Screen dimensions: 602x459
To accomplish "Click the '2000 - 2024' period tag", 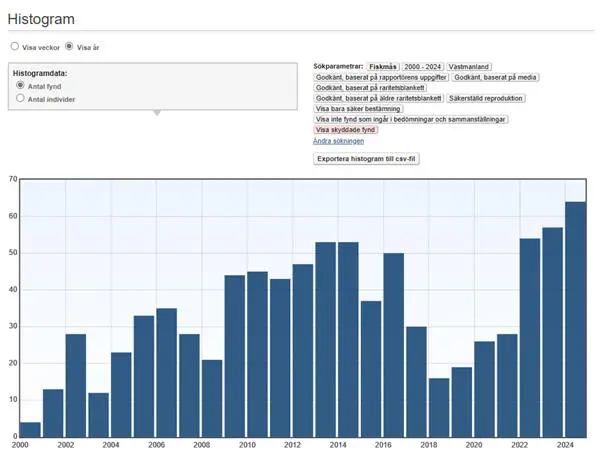I will [x=421, y=66].
